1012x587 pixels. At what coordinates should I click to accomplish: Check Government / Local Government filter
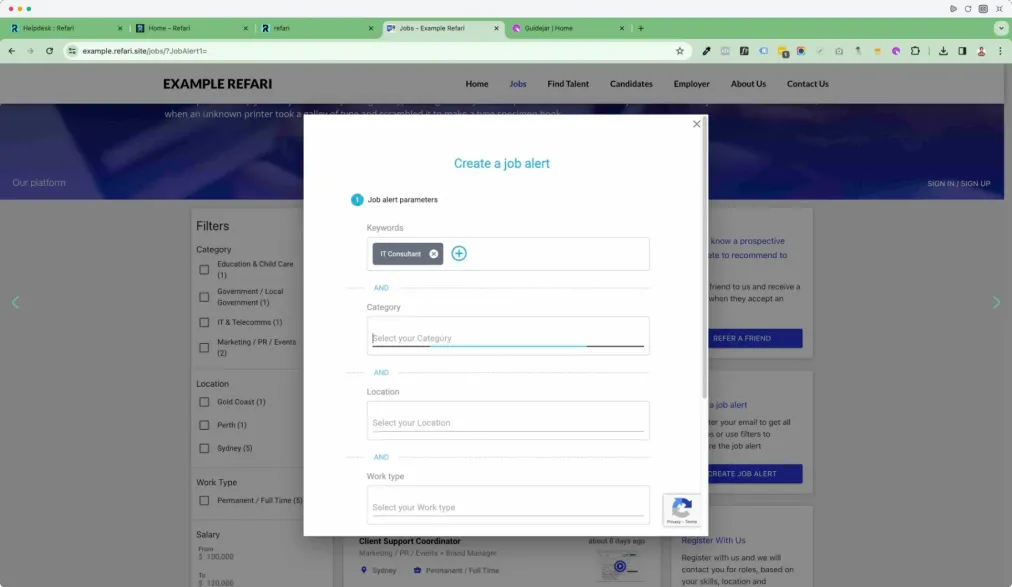204,297
